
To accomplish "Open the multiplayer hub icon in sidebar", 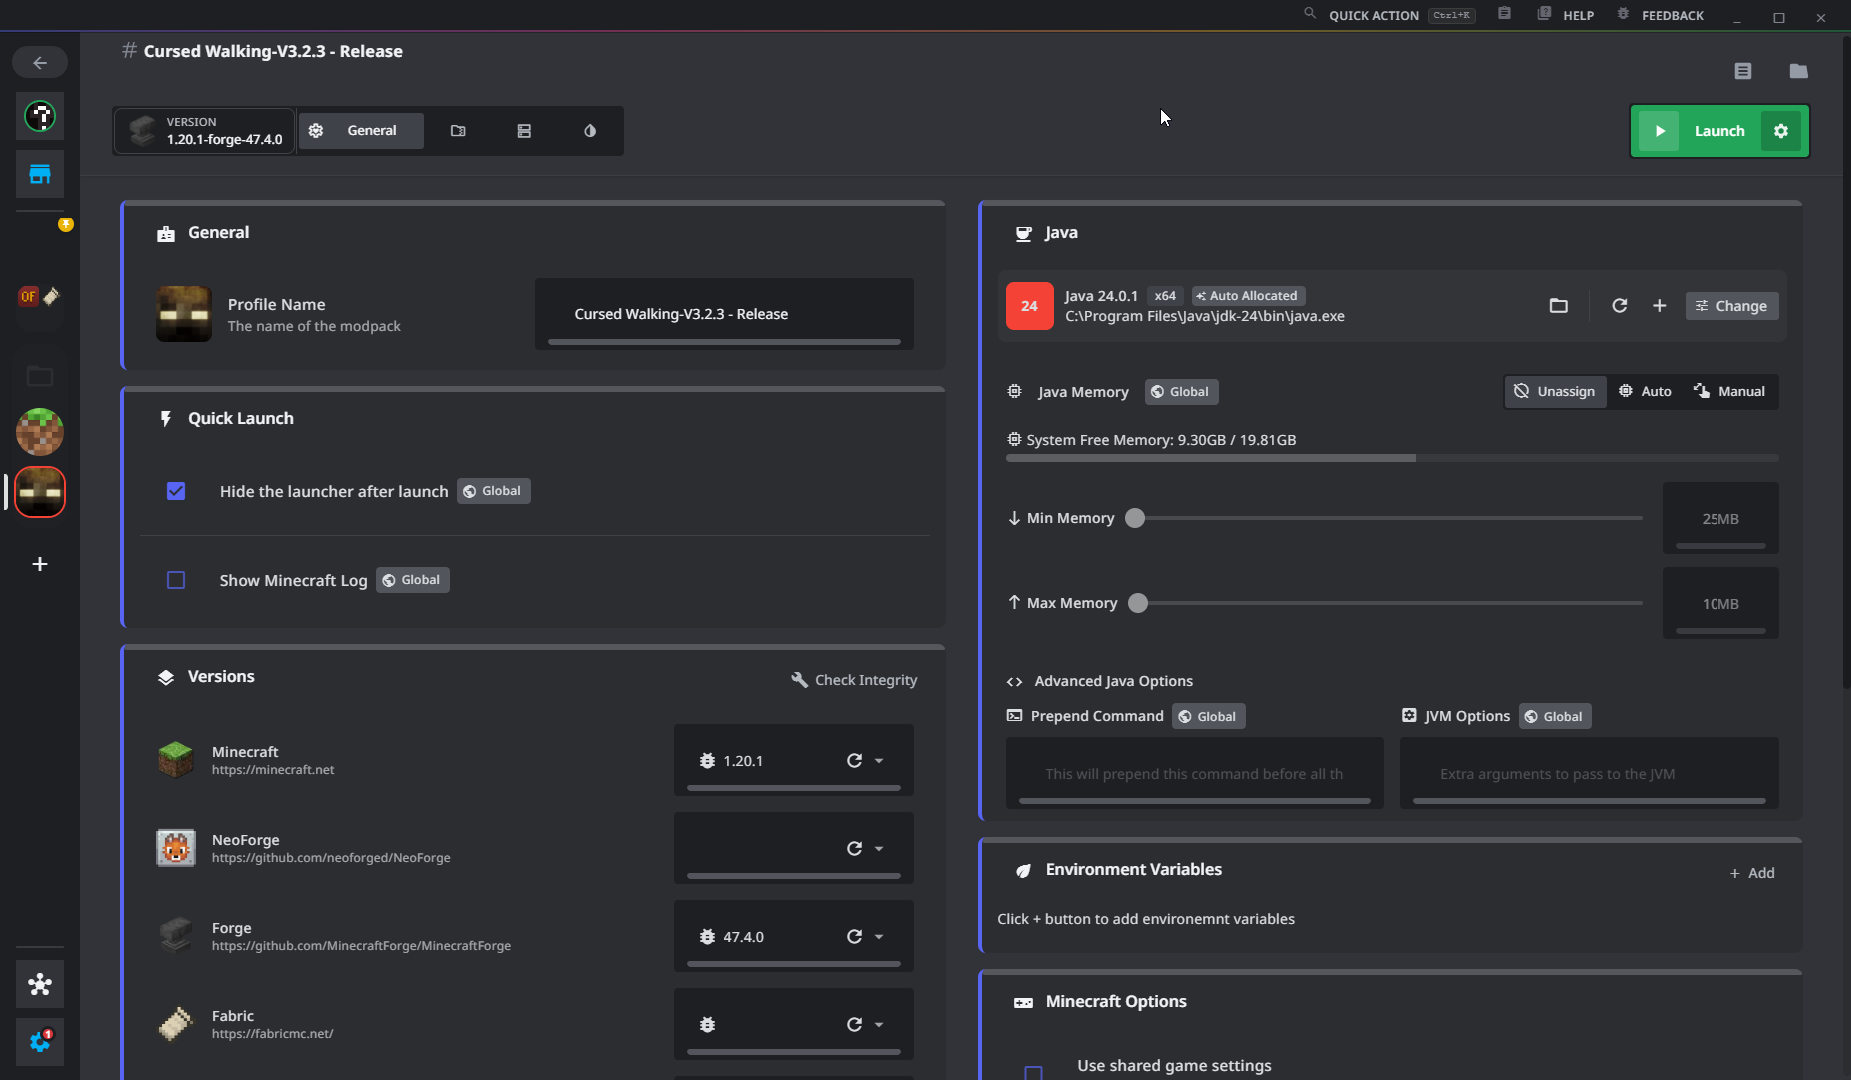I will [x=40, y=985].
